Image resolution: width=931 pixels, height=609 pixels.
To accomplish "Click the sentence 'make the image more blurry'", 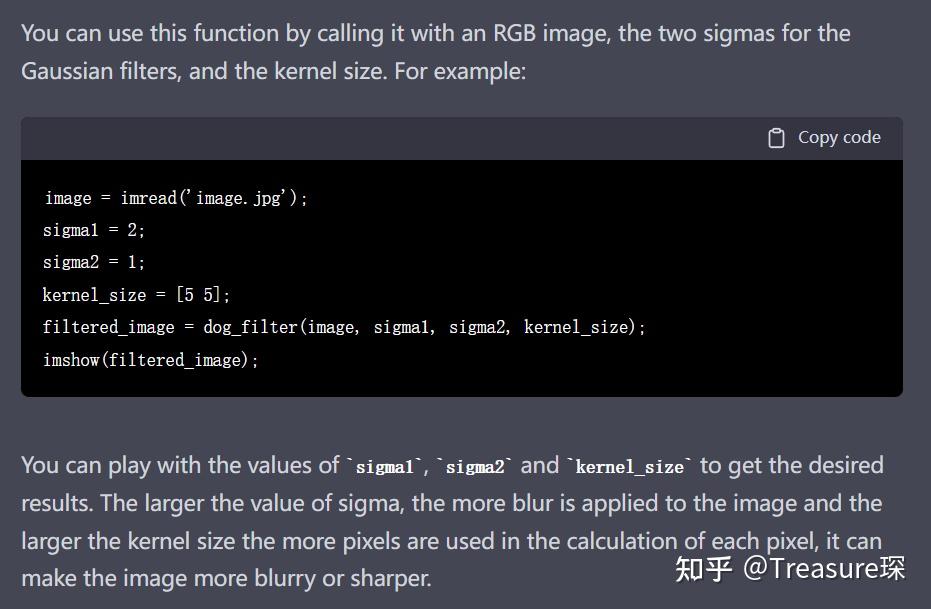I will 169,578.
